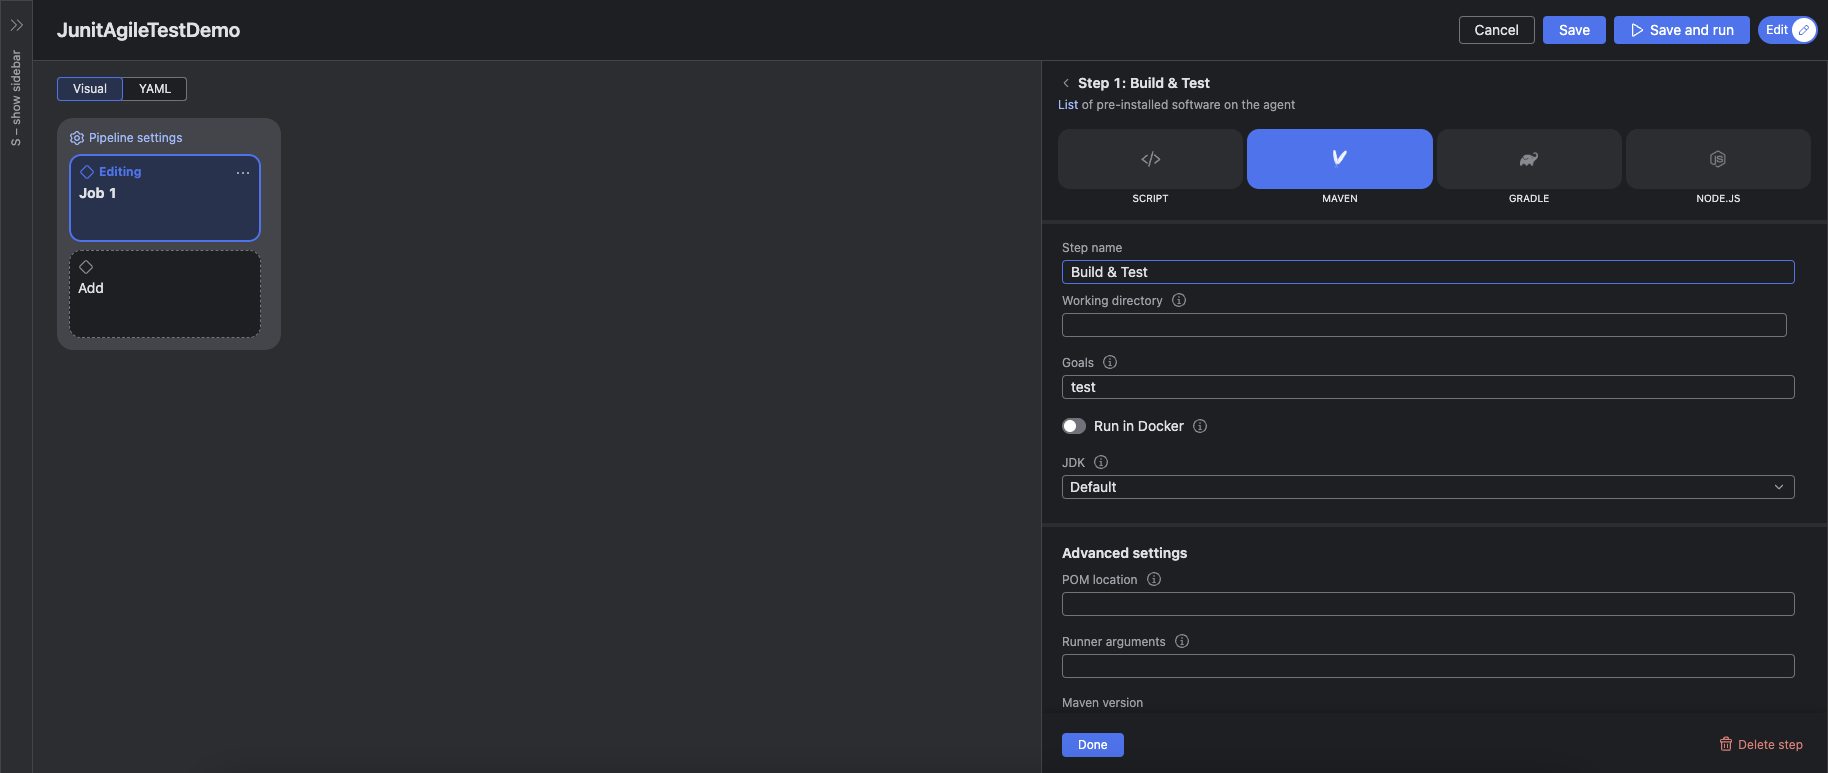
Task: Expand the sidebar with double chevron
Action: tap(16, 25)
